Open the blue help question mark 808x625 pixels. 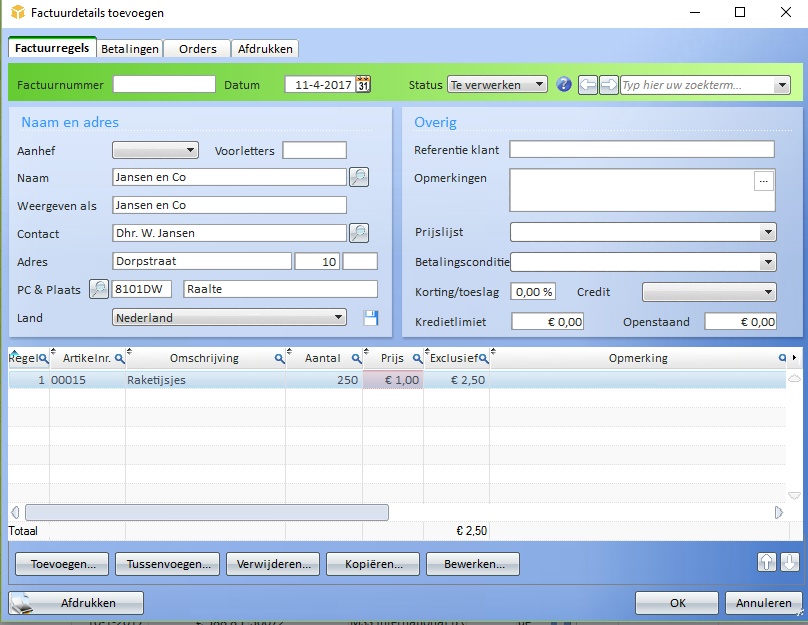(x=564, y=85)
